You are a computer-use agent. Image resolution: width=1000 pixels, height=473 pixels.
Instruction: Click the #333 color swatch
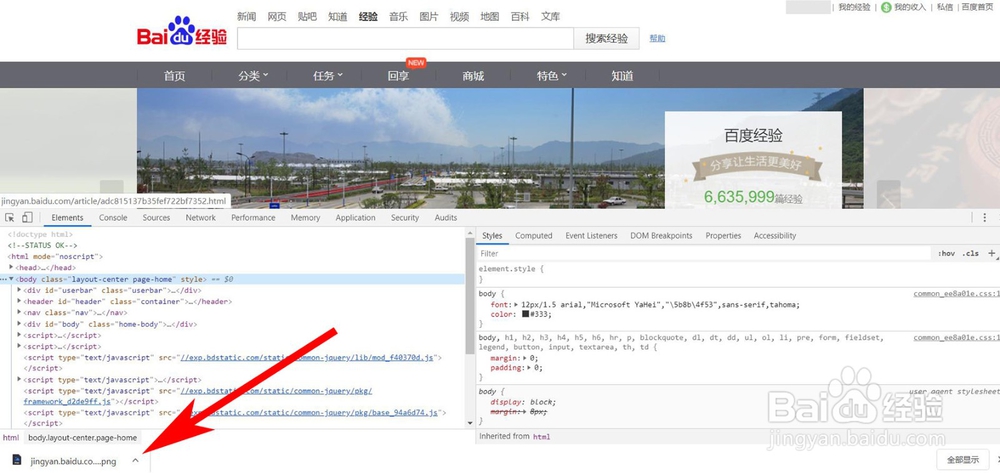pos(526,314)
